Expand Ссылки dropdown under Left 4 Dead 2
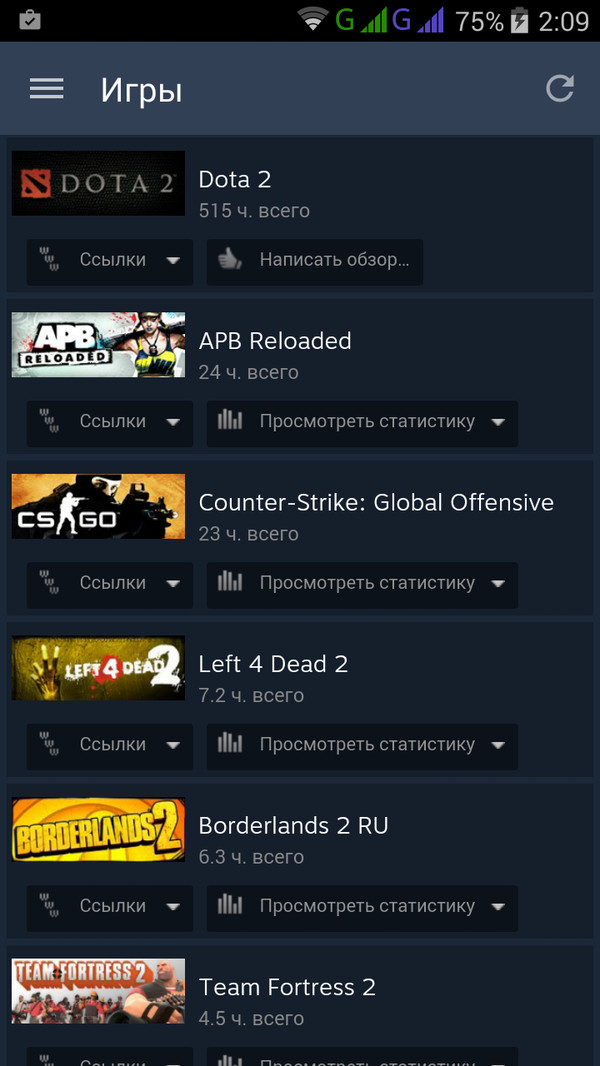Screen dimensions: 600x1066 tap(110, 746)
